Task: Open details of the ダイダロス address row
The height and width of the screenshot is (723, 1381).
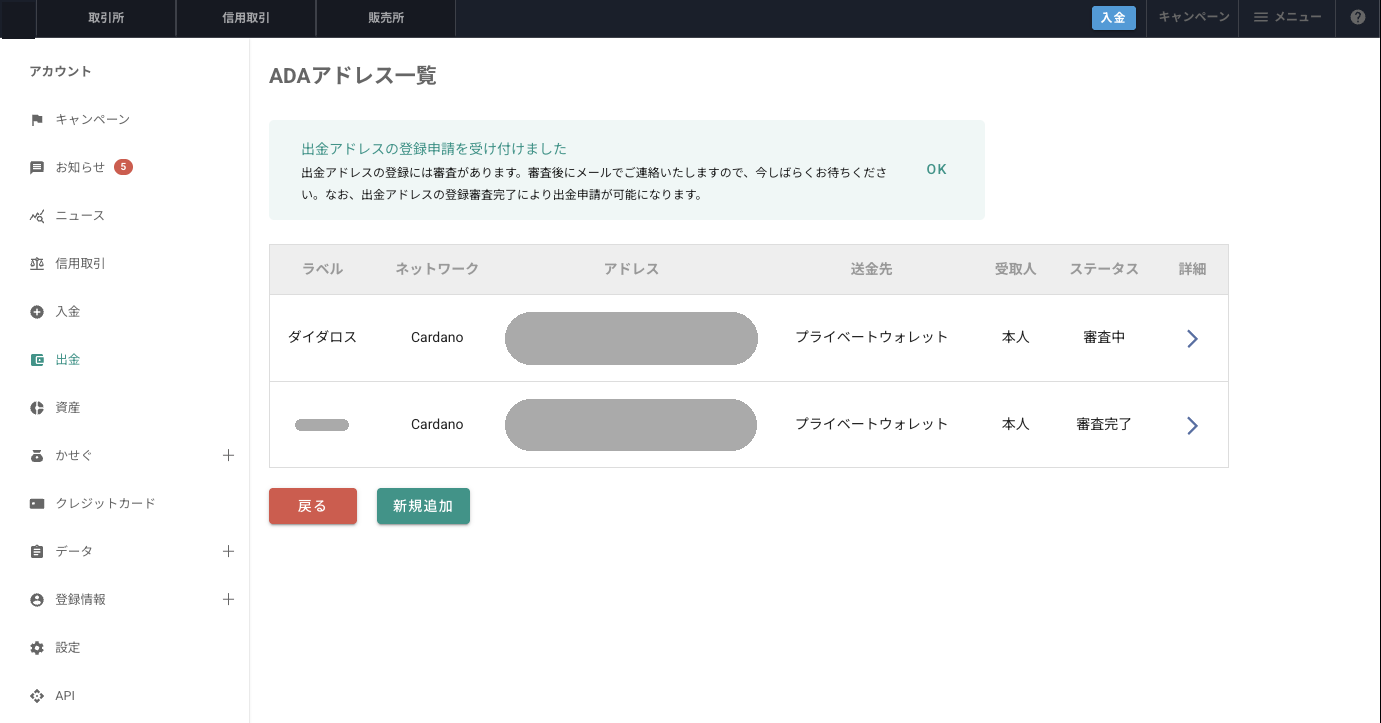Action: pyautogui.click(x=1192, y=339)
